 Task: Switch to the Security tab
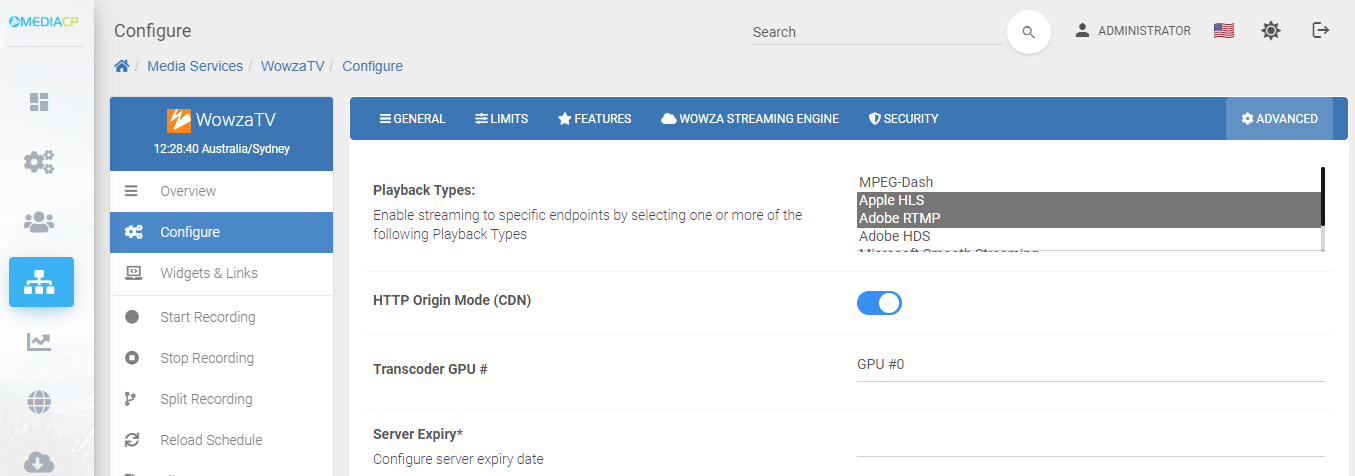[903, 118]
